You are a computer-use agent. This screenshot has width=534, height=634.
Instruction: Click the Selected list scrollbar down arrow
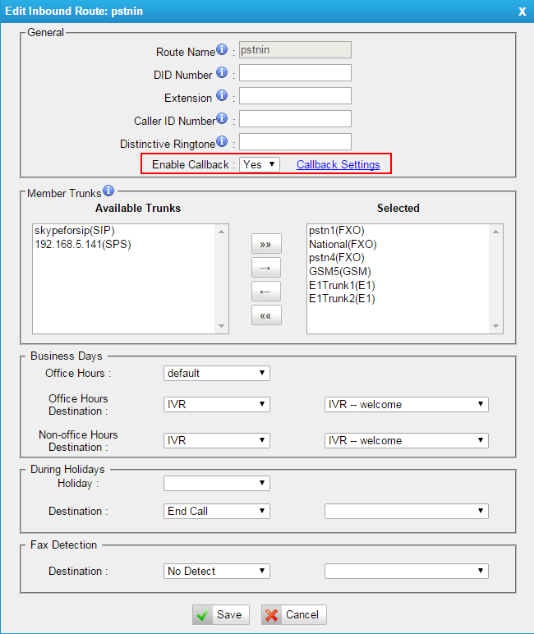496,326
